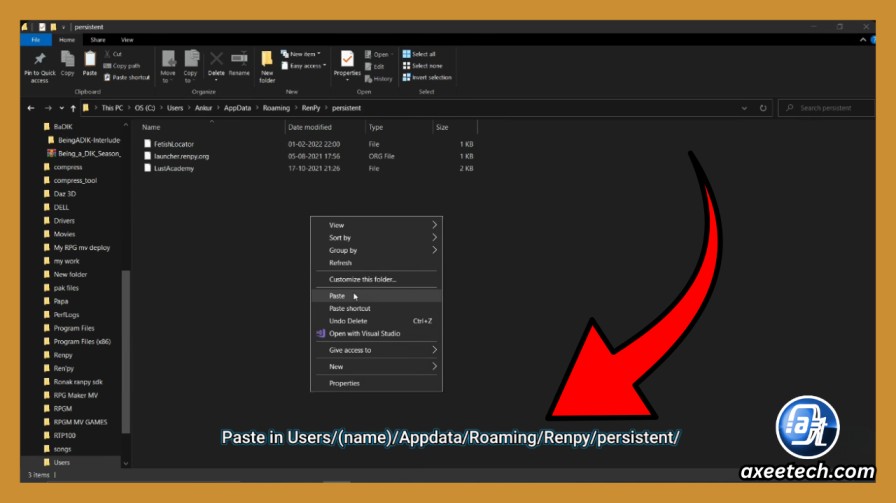The width and height of the screenshot is (896, 503).
Task: Click Invert selection in ribbon
Action: pyautogui.click(x=427, y=77)
